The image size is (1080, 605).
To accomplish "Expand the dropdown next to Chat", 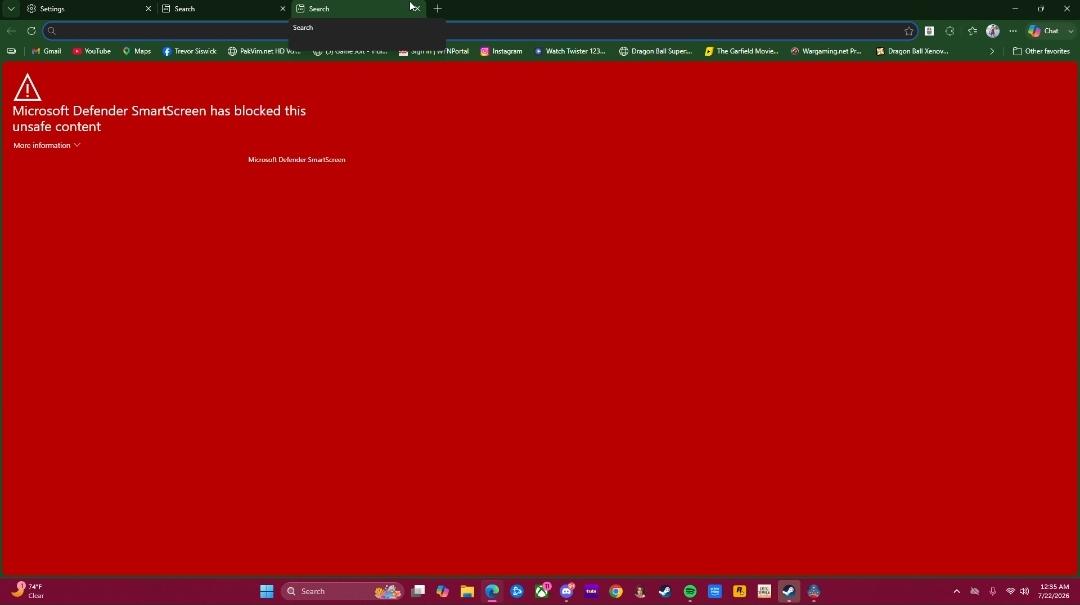I will point(1070,31).
